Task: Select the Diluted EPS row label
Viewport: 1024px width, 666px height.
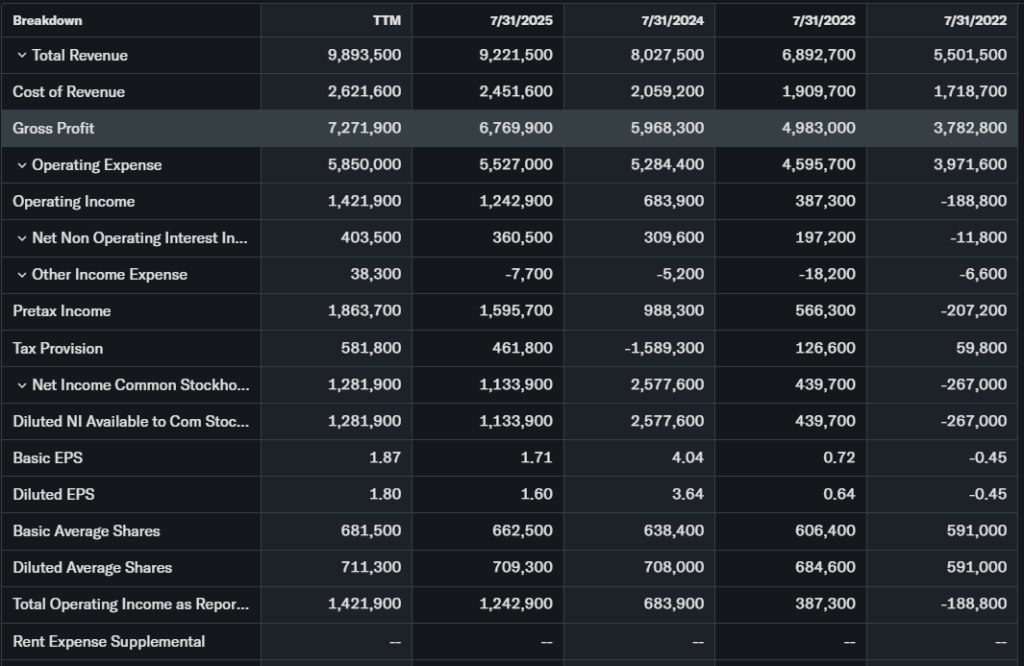Action: click(54, 494)
